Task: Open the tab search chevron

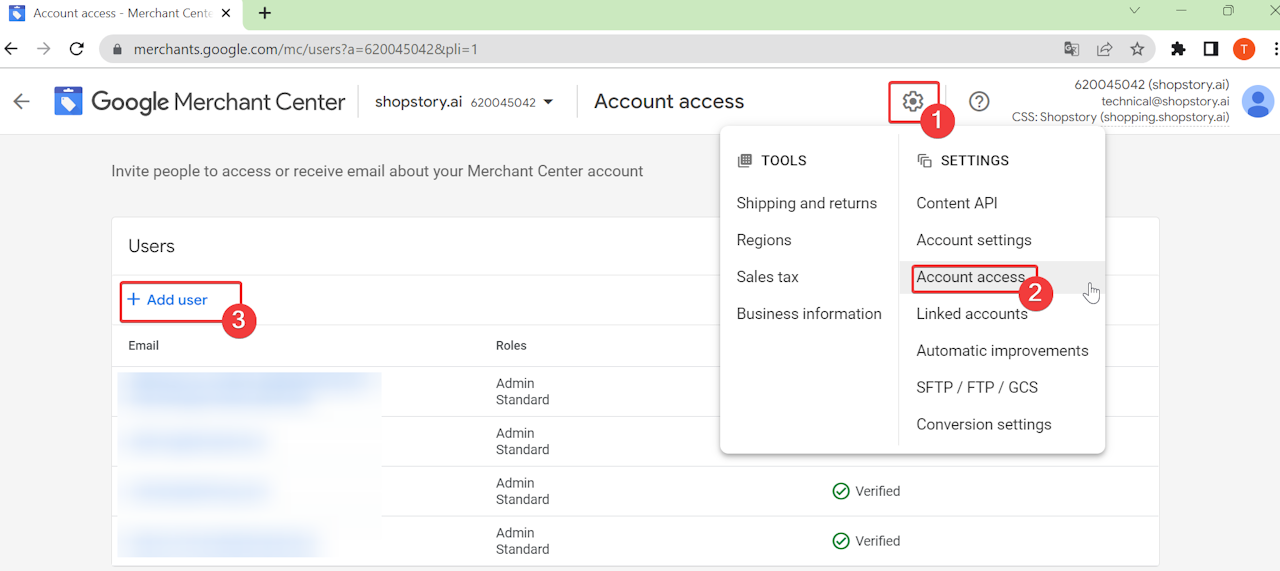Action: [x=1135, y=12]
